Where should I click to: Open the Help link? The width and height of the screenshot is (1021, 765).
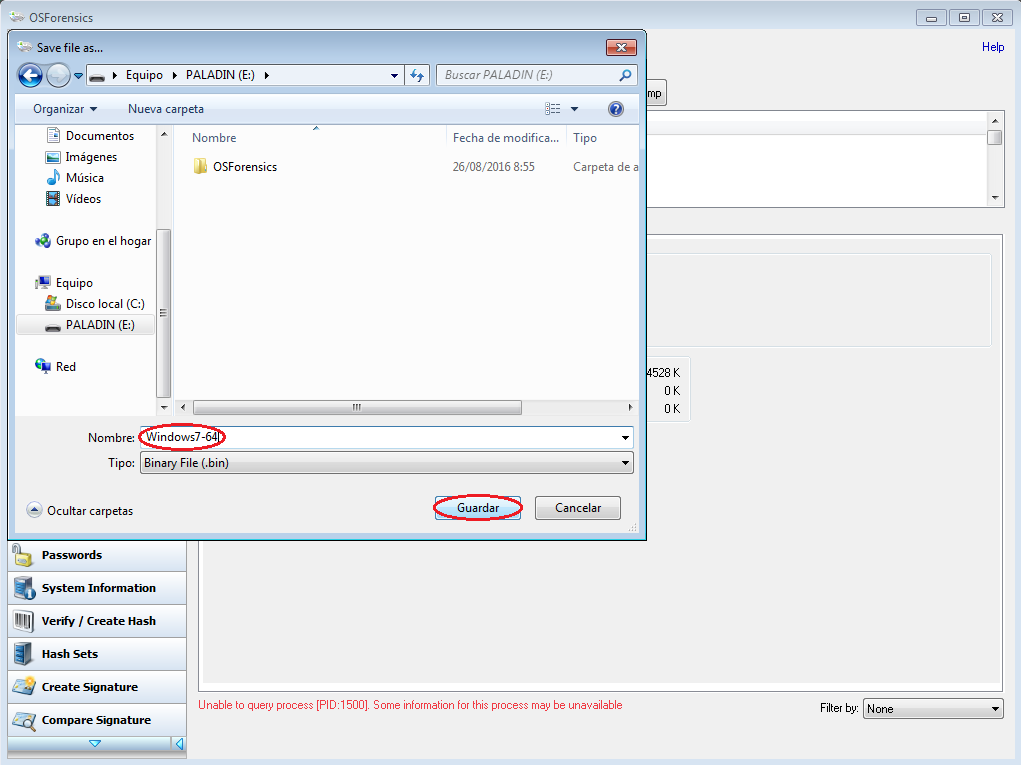992,47
